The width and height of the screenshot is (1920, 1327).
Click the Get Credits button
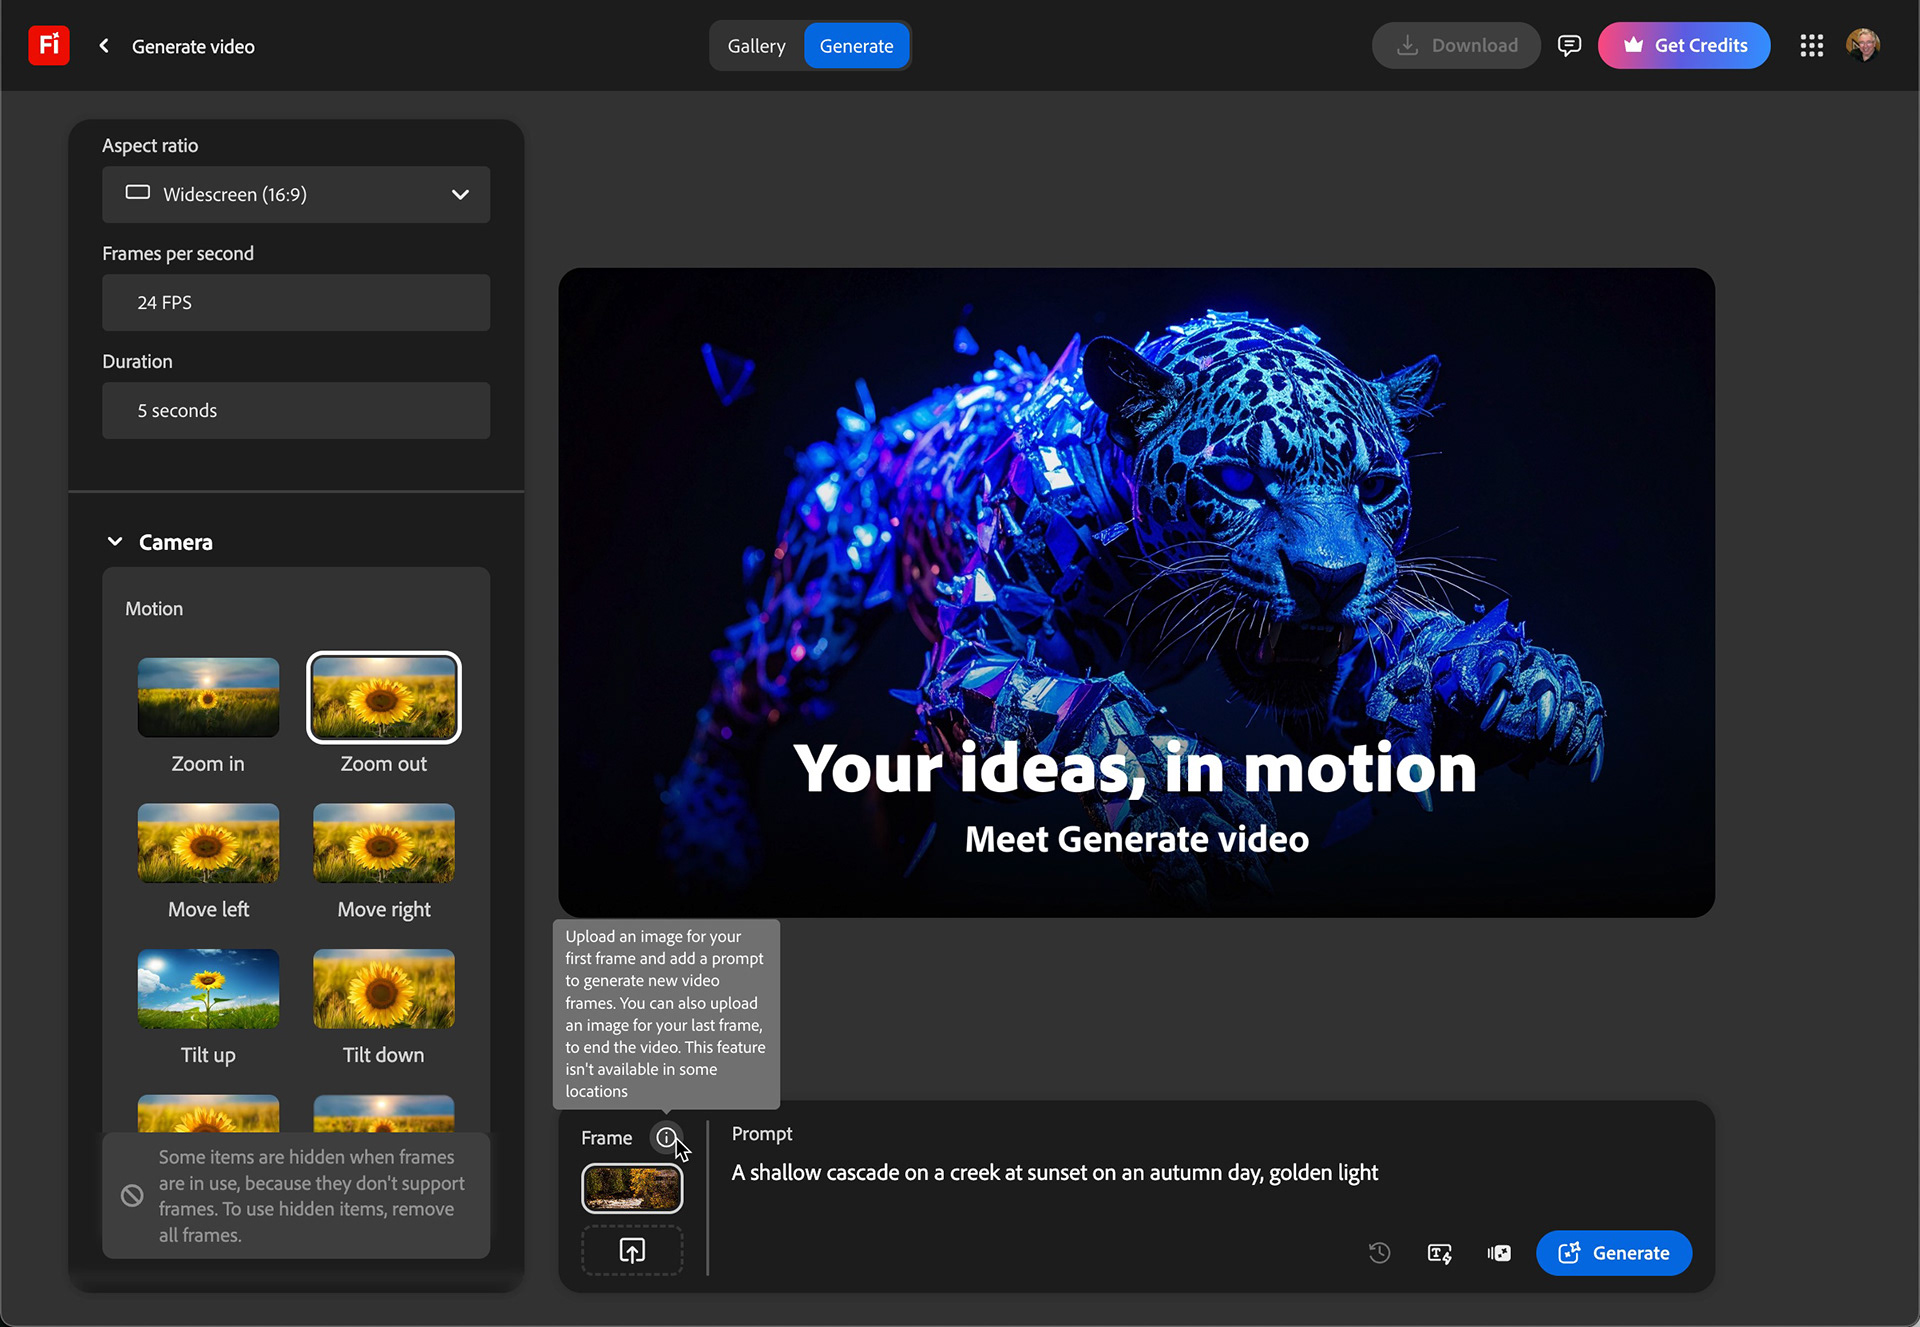(1684, 45)
